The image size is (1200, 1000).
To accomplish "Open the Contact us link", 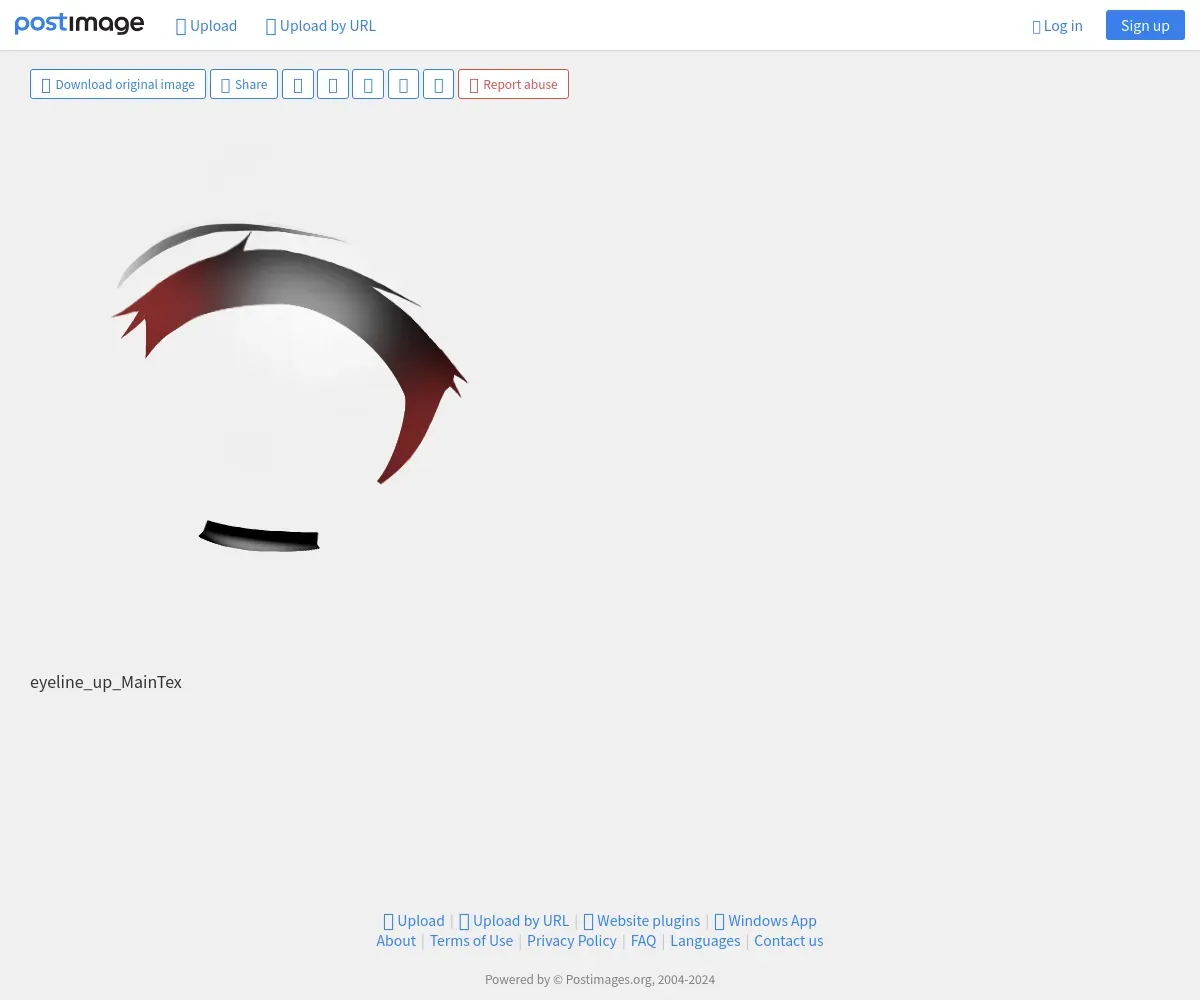I will (x=789, y=940).
